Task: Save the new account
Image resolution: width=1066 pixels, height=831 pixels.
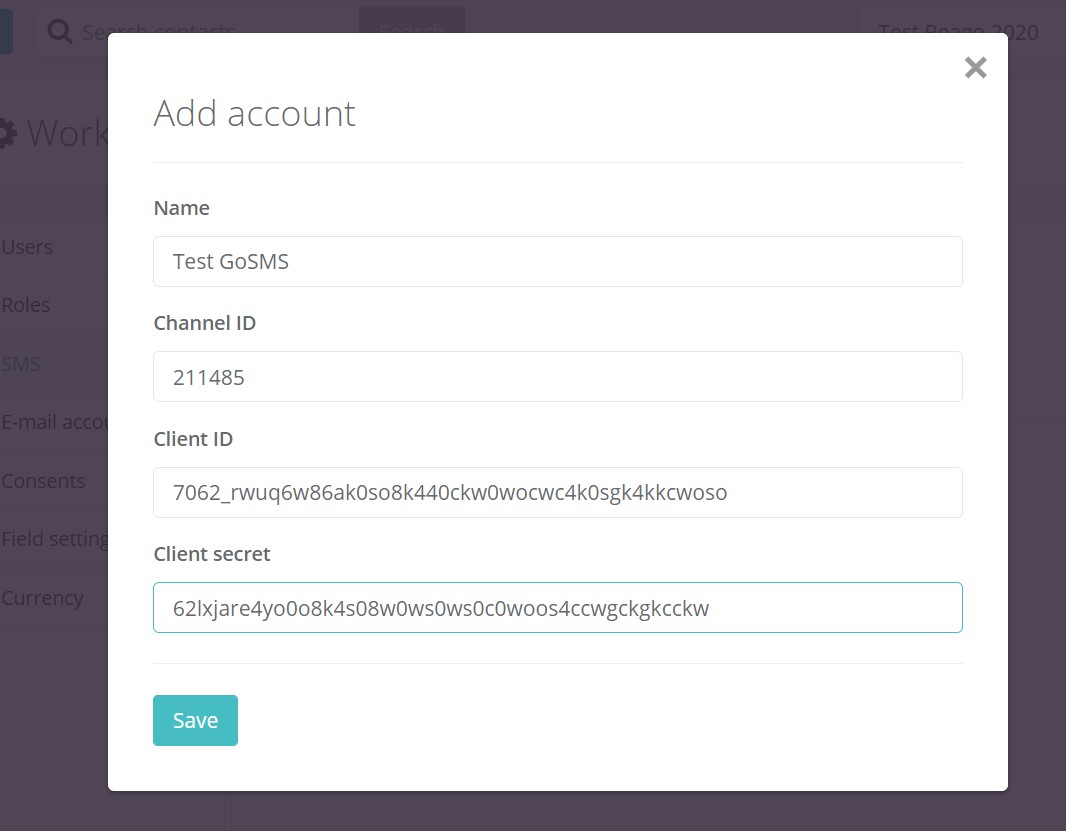Action: pyautogui.click(x=195, y=720)
